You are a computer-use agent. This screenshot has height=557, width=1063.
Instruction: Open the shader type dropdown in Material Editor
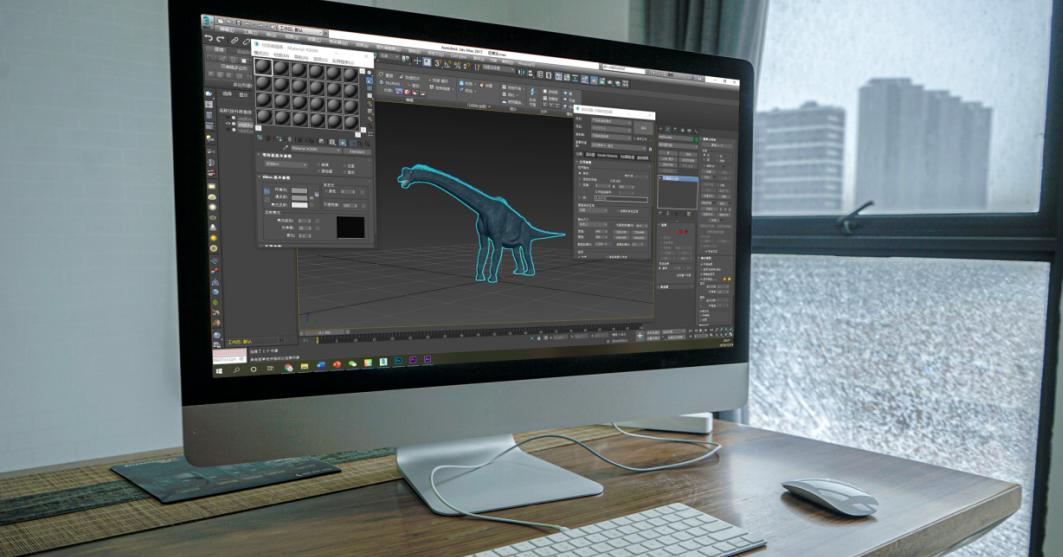click(x=286, y=164)
